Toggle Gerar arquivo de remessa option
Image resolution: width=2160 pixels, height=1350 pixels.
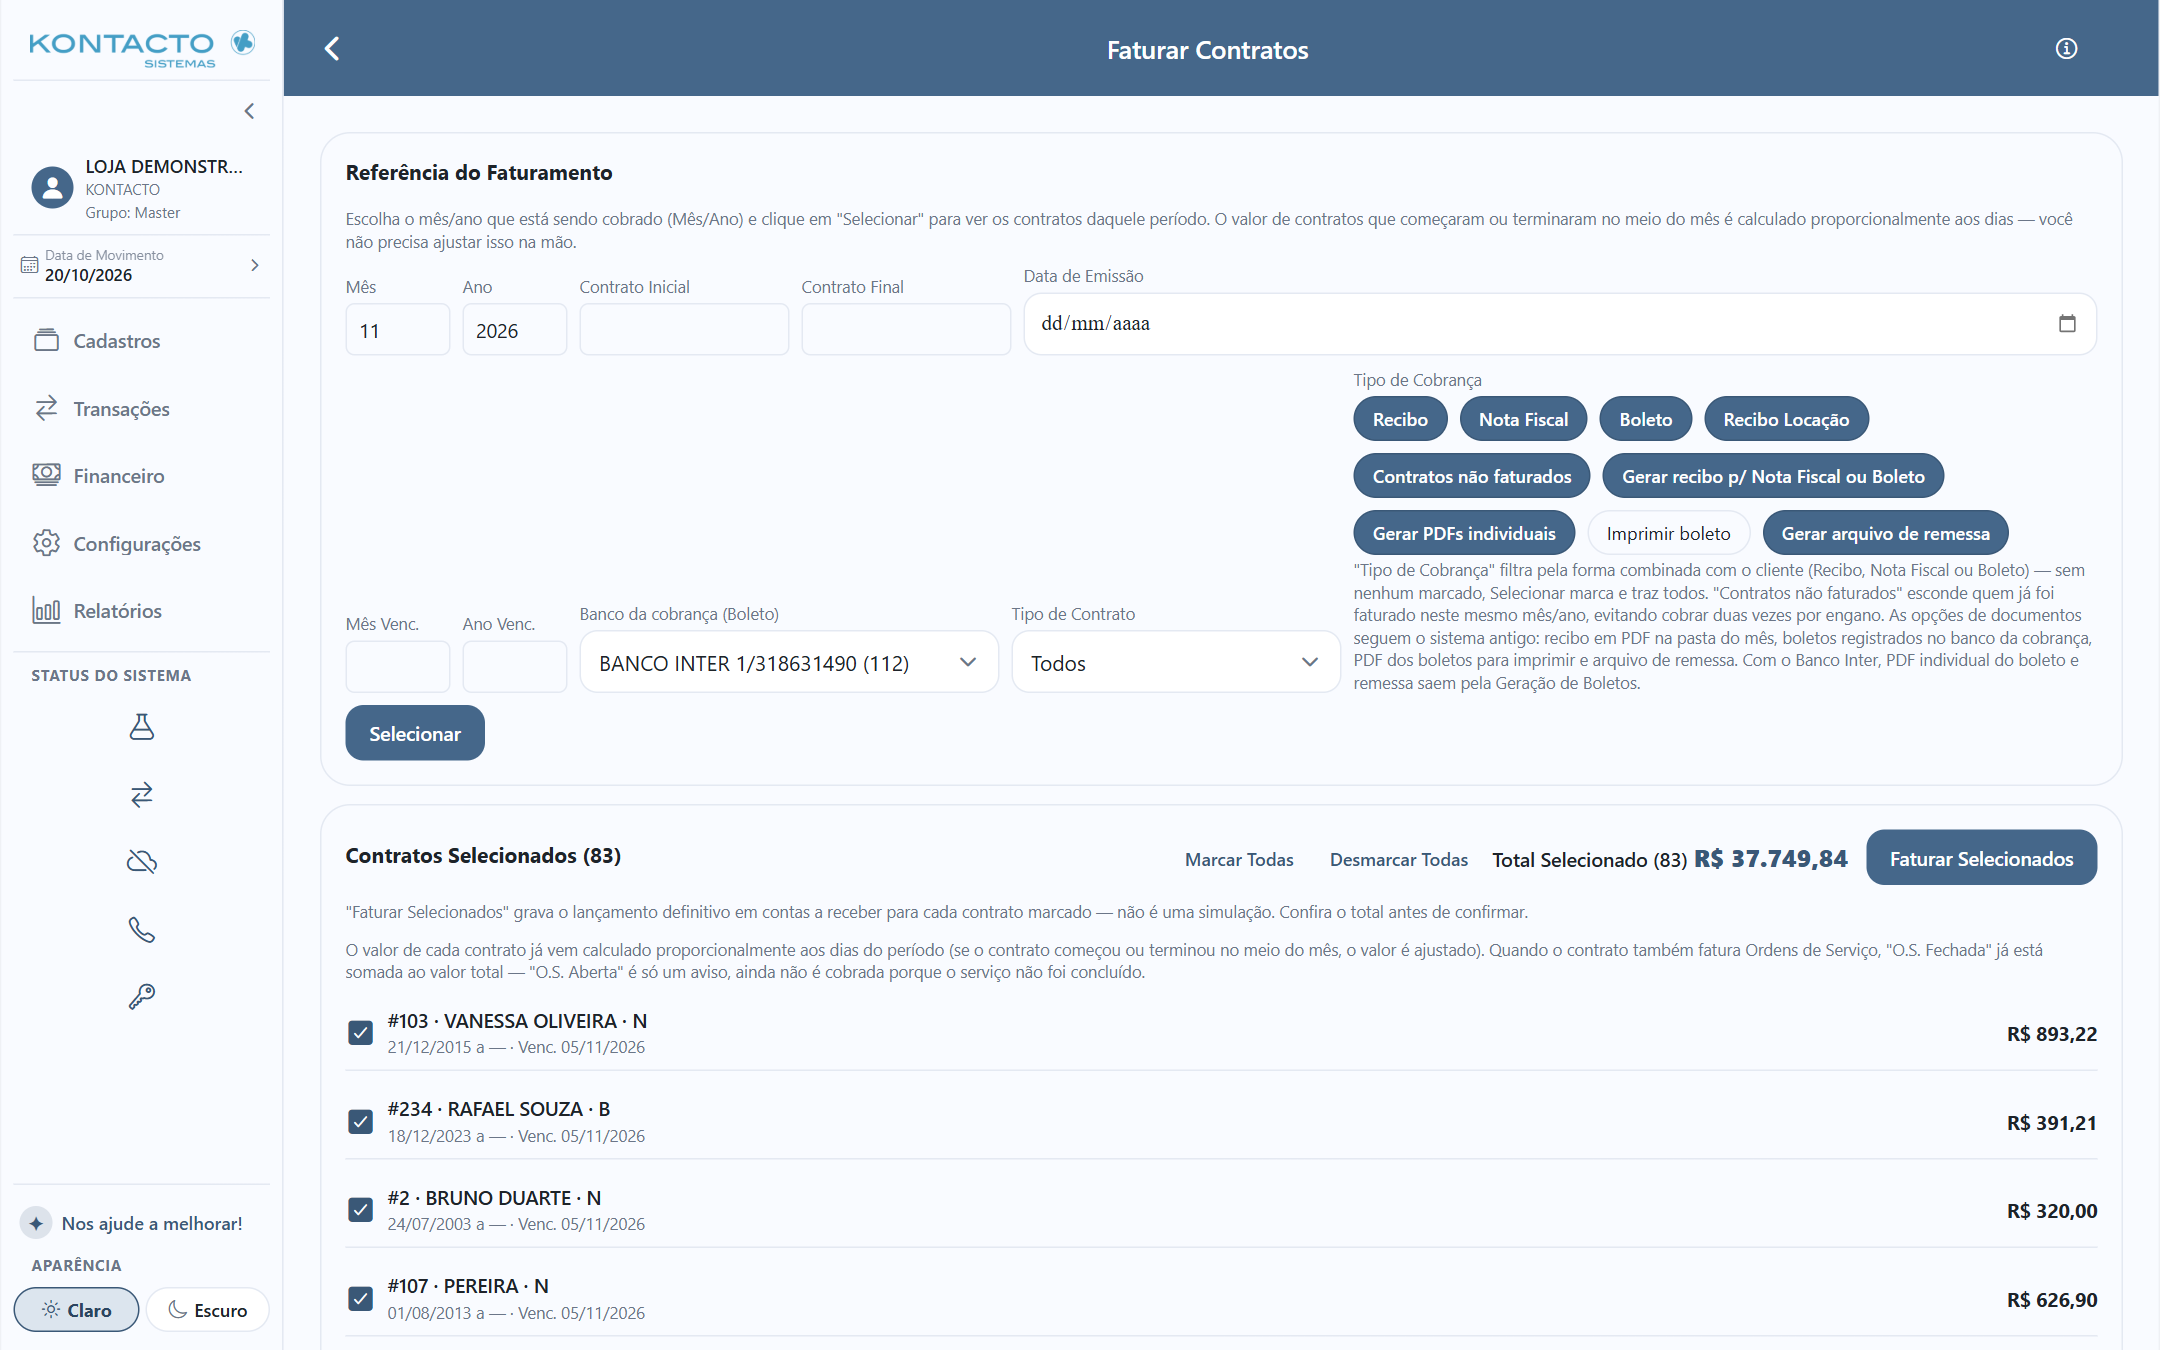click(1885, 533)
